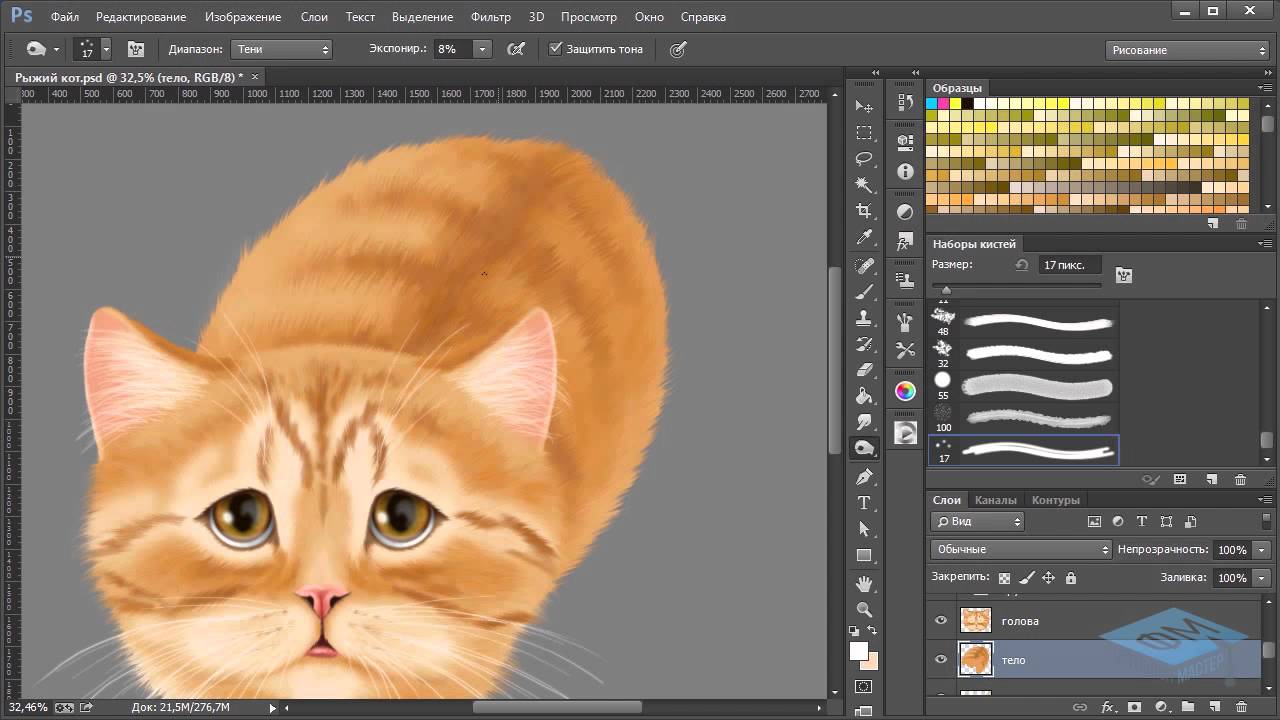Open the Фильтр menu
Screen dimensions: 1280x720
(x=490, y=17)
